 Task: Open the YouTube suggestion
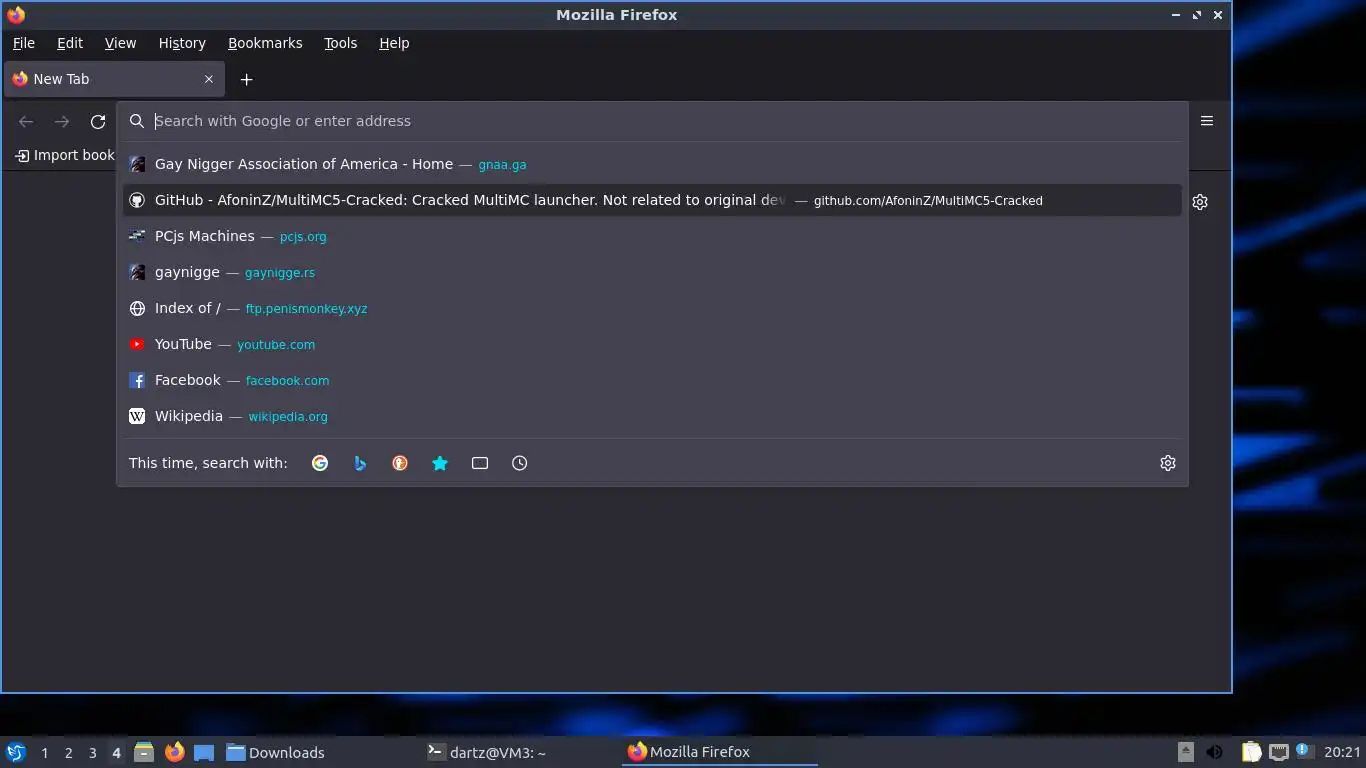click(652, 344)
